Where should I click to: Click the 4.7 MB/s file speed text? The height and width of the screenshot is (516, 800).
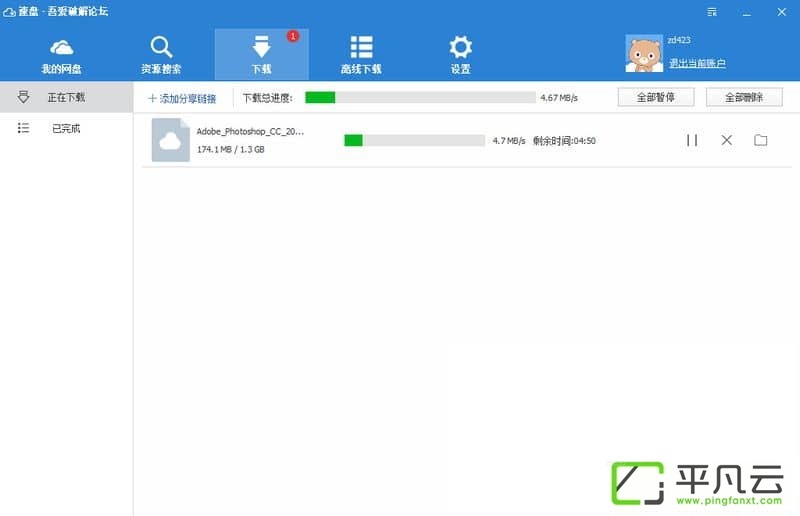tap(509, 140)
